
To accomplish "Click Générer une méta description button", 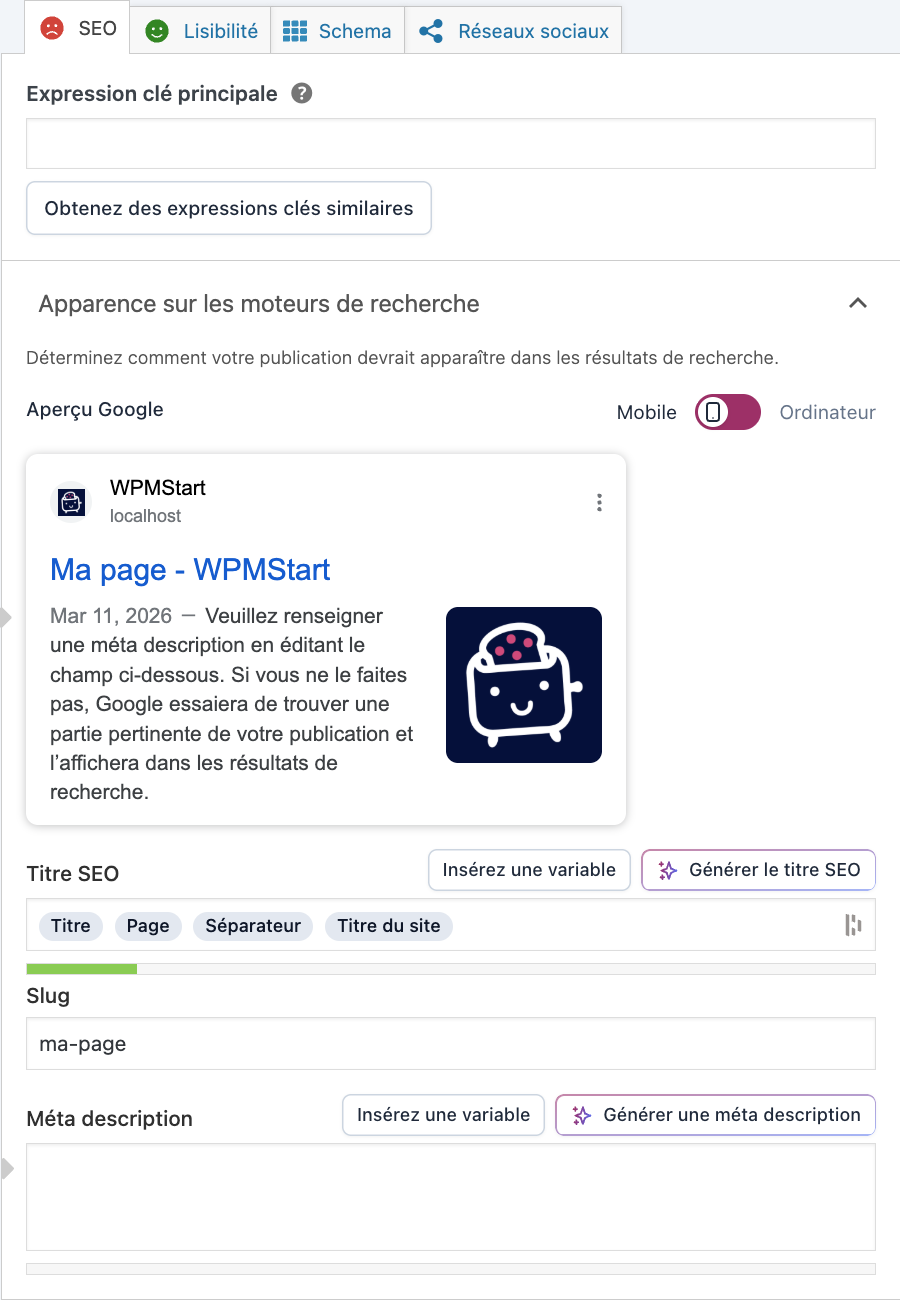I will point(715,1115).
